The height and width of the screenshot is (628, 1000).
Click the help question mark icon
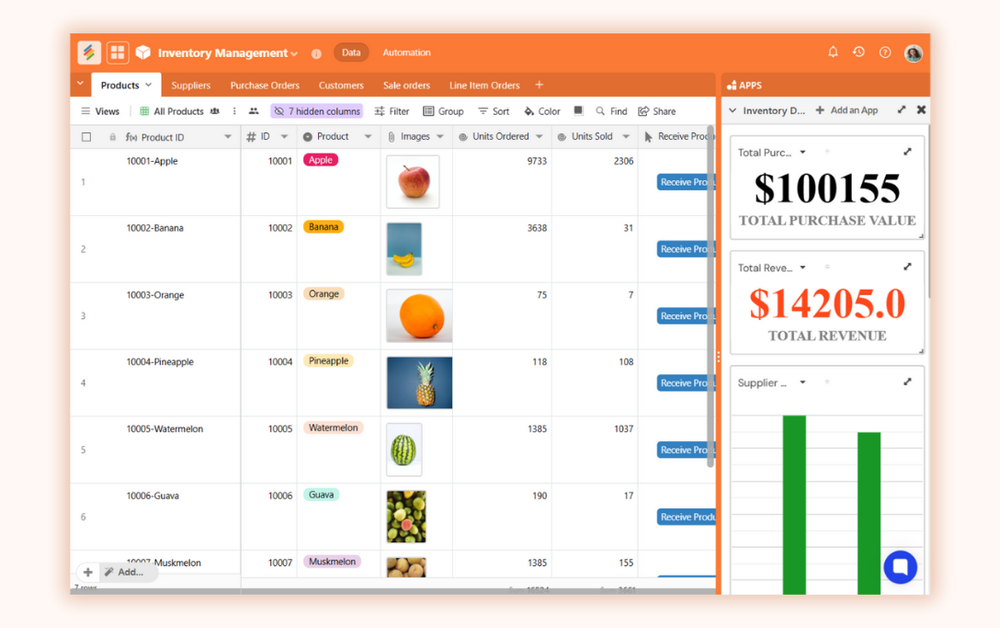coord(884,52)
